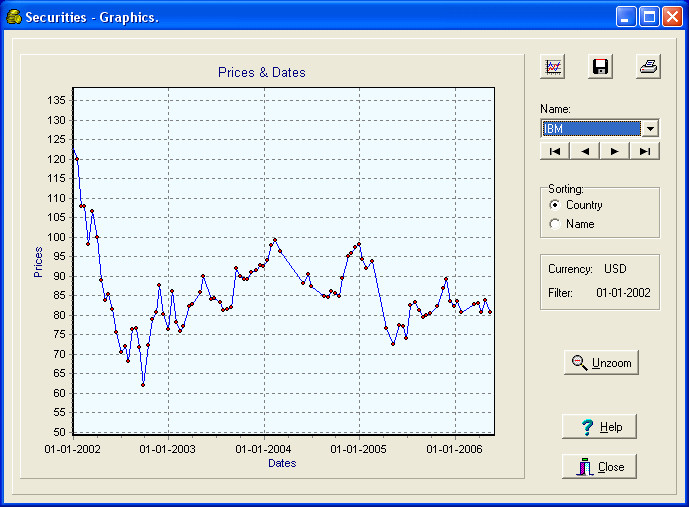Select Name sorting radio button
Screen dimensions: 689x507
555,224
